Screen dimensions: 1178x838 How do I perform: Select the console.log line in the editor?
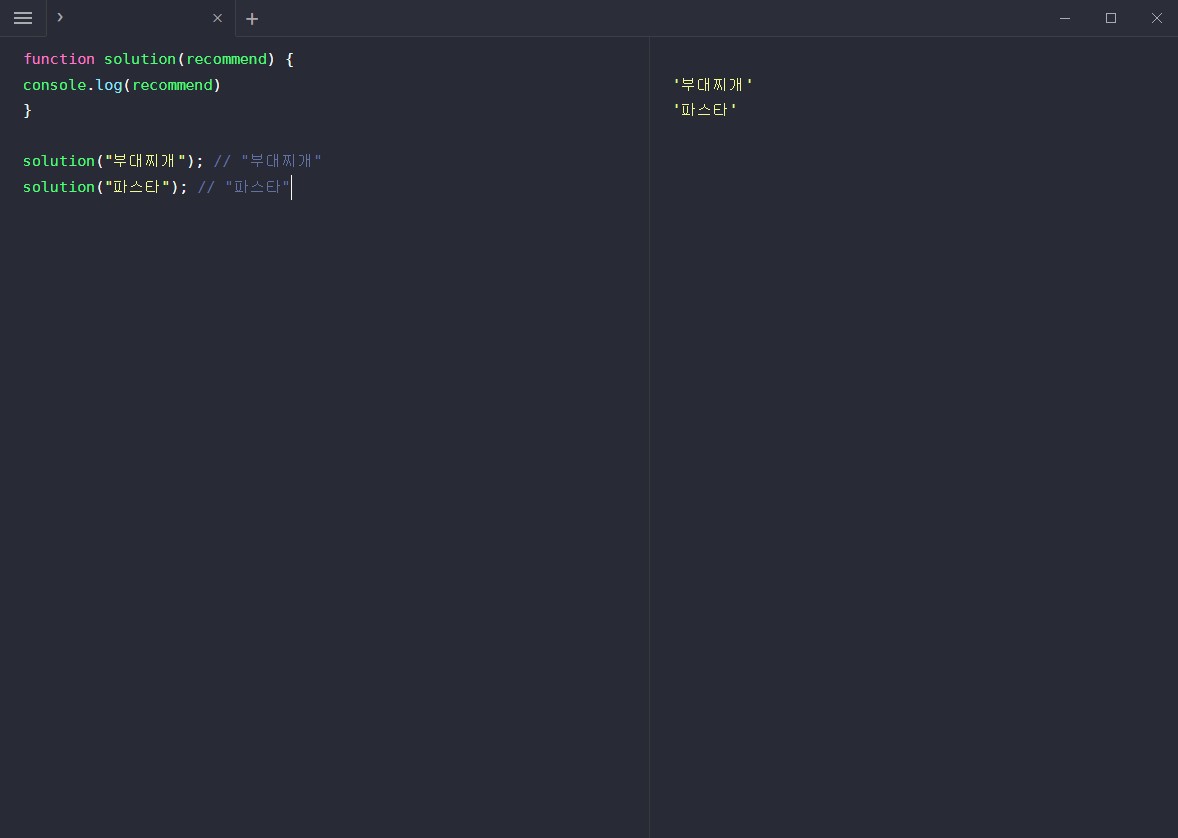pyautogui.click(x=122, y=85)
